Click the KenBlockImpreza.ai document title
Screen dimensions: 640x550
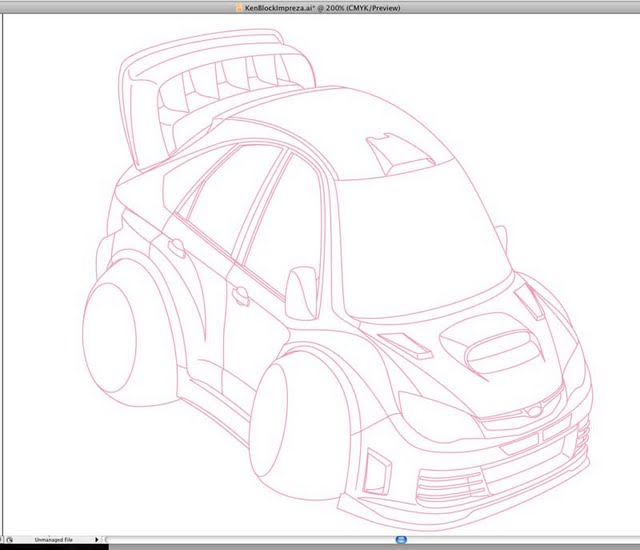[322, 8]
